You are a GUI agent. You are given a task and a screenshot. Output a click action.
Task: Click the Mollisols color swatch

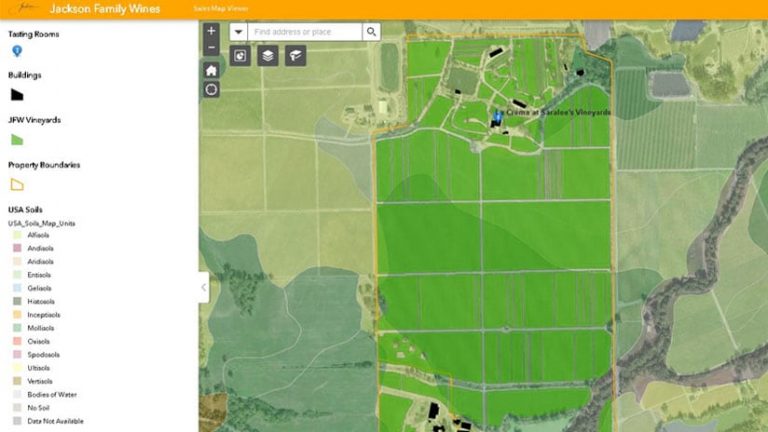click(x=17, y=328)
